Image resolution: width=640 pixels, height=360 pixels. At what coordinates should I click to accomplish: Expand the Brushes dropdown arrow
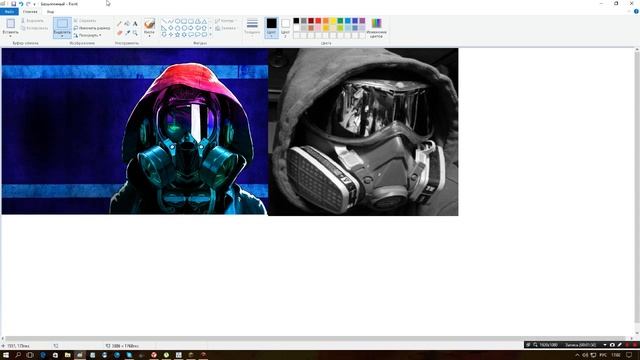pos(149,36)
